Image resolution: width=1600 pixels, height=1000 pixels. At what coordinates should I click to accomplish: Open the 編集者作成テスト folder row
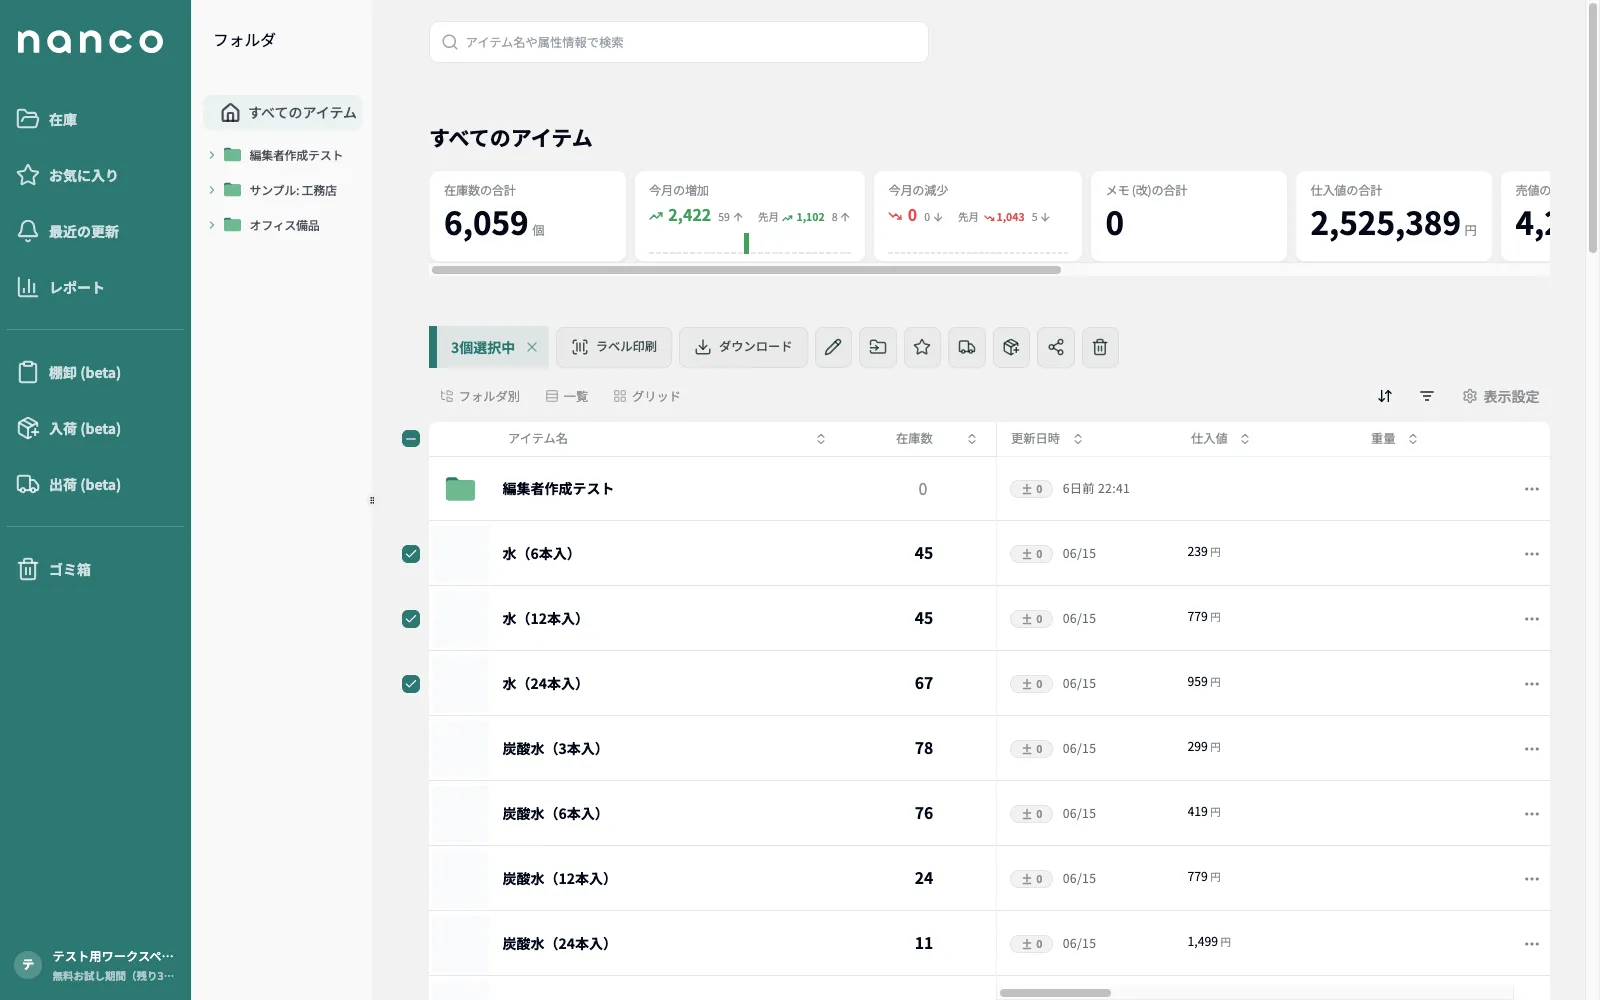coord(989,489)
